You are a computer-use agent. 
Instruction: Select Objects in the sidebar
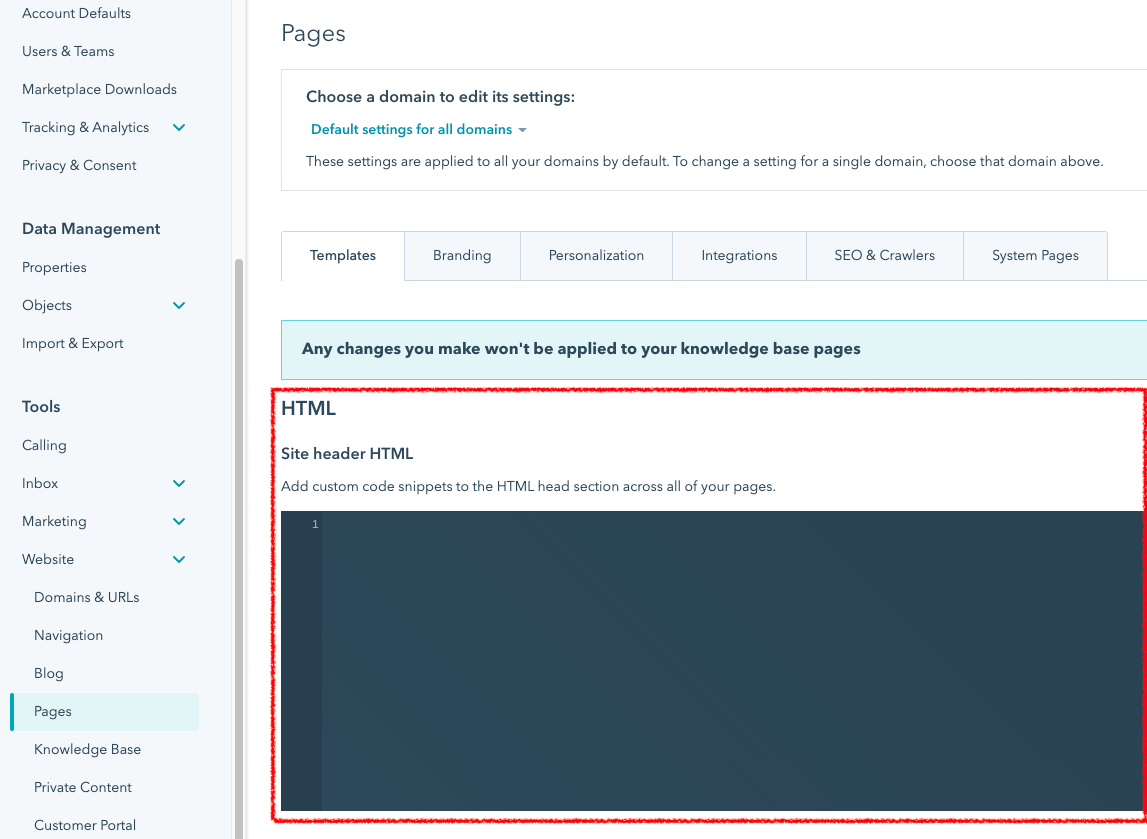47,305
